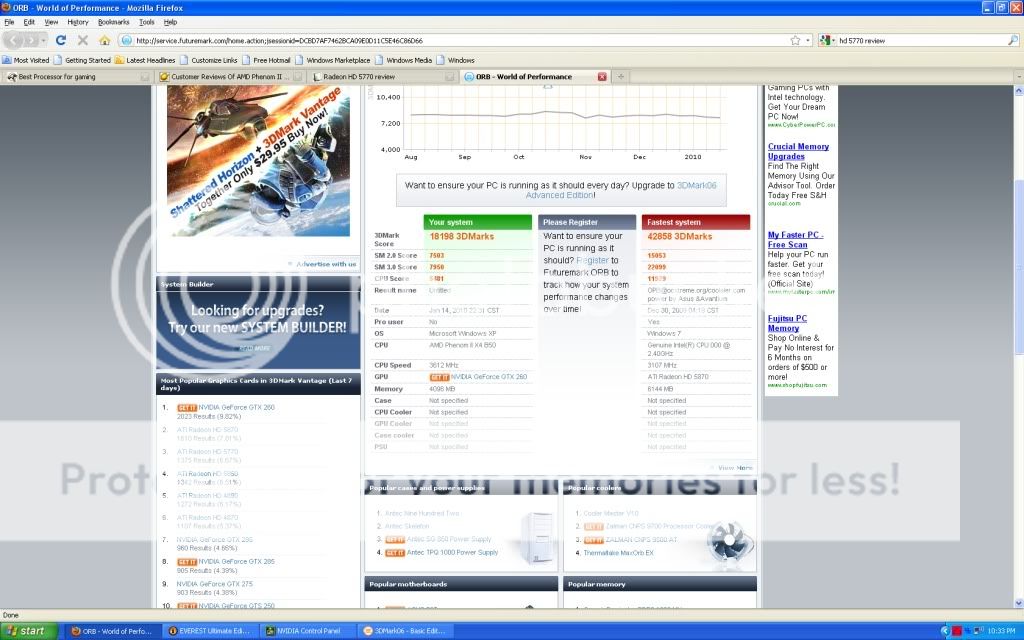Open the Tools menu
The height and width of the screenshot is (640, 1024).
147,22
